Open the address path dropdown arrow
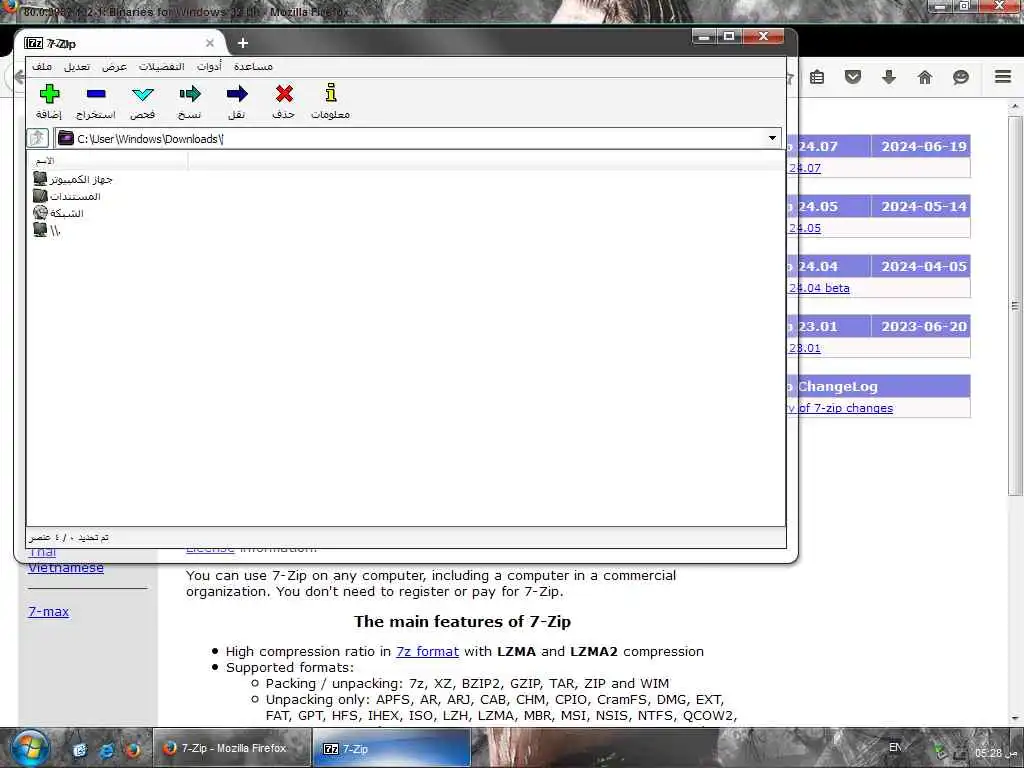 pos(772,138)
